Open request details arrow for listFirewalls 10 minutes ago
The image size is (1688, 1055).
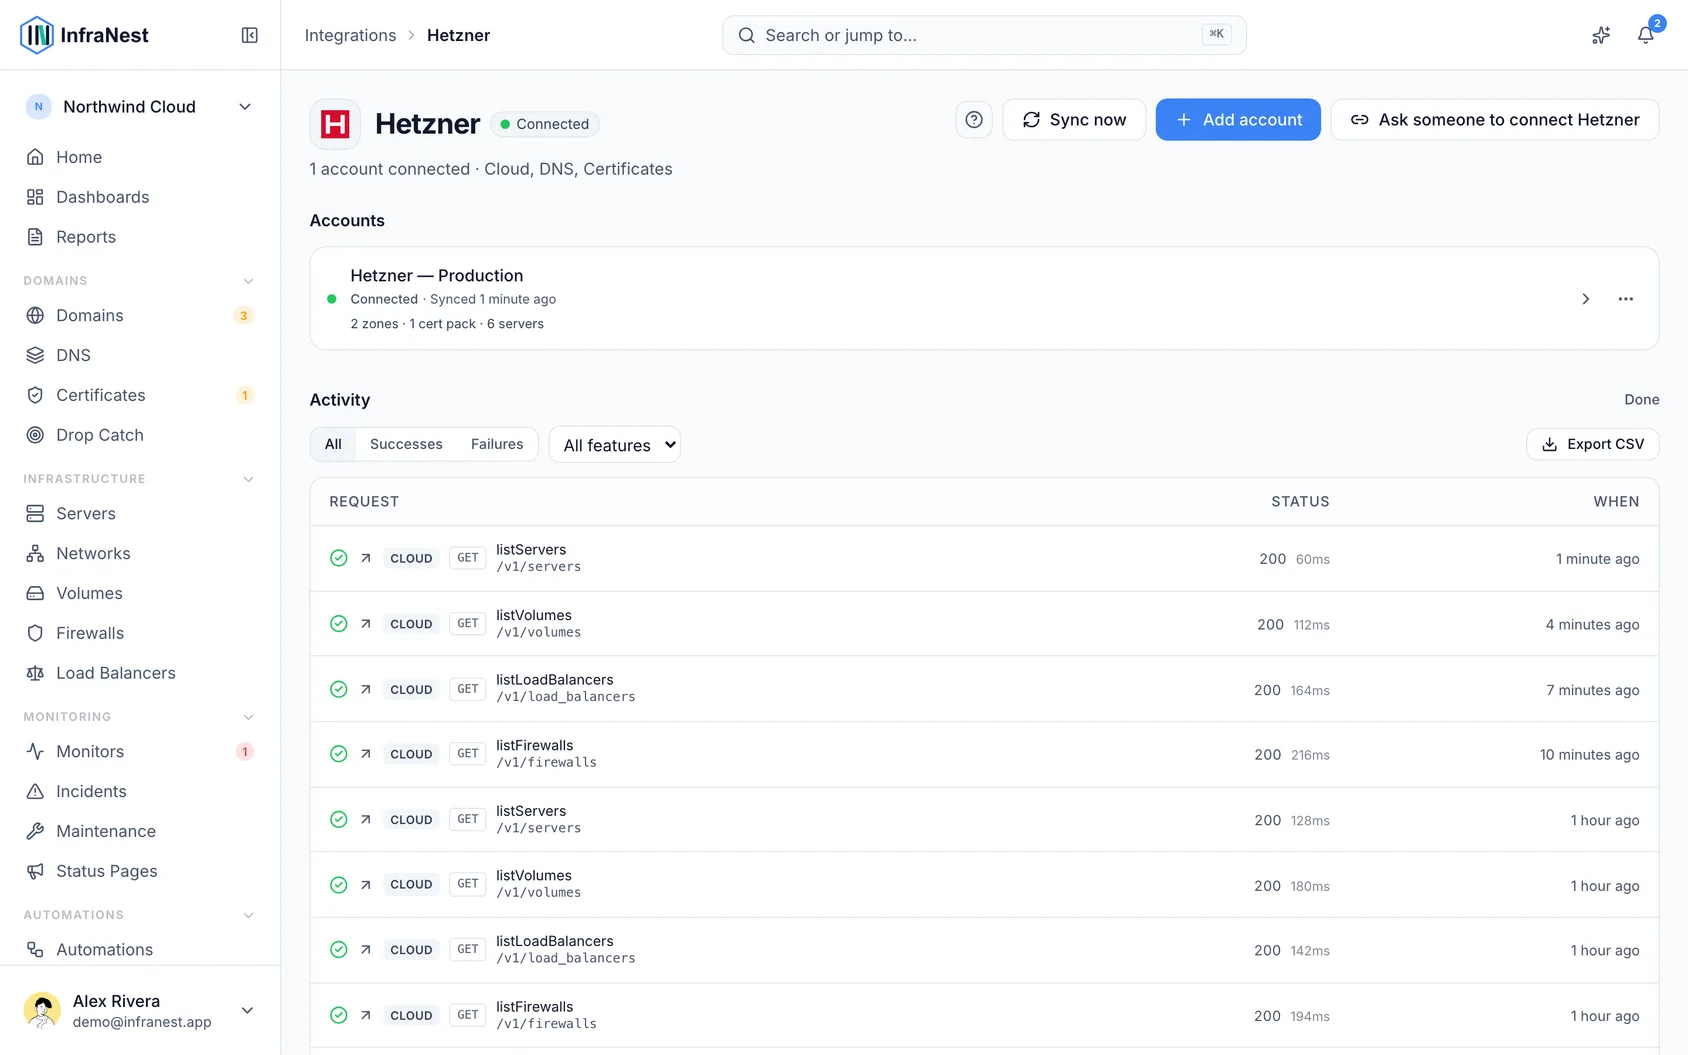(x=366, y=754)
